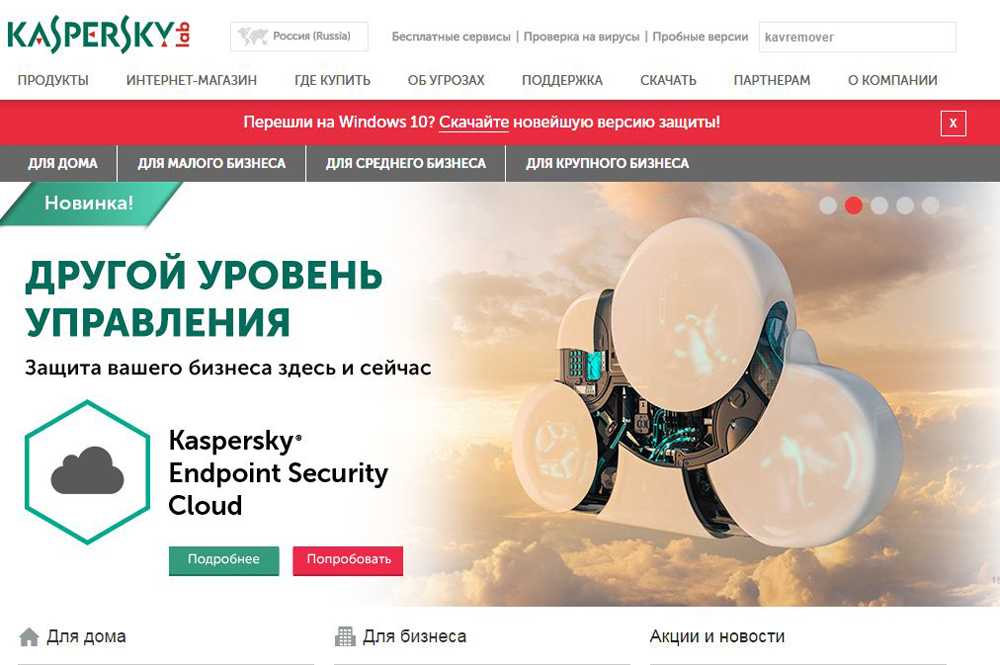Switch to ДЛЯ КРУПНОГО БИЗНЕСА tab
Image resolution: width=1000 pixels, height=665 pixels.
tap(607, 163)
